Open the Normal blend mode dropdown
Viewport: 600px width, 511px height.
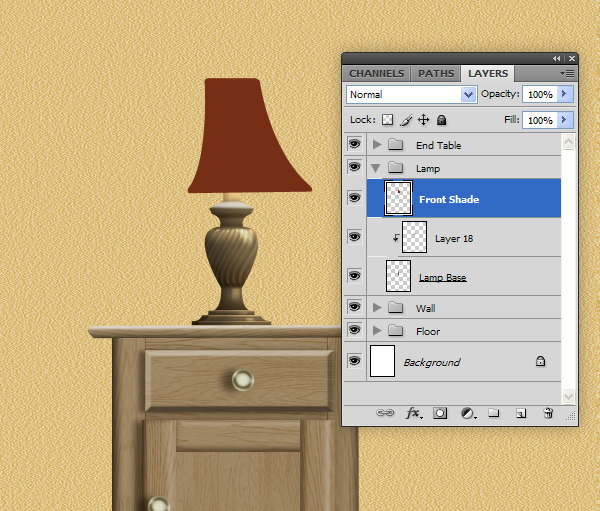pos(411,94)
